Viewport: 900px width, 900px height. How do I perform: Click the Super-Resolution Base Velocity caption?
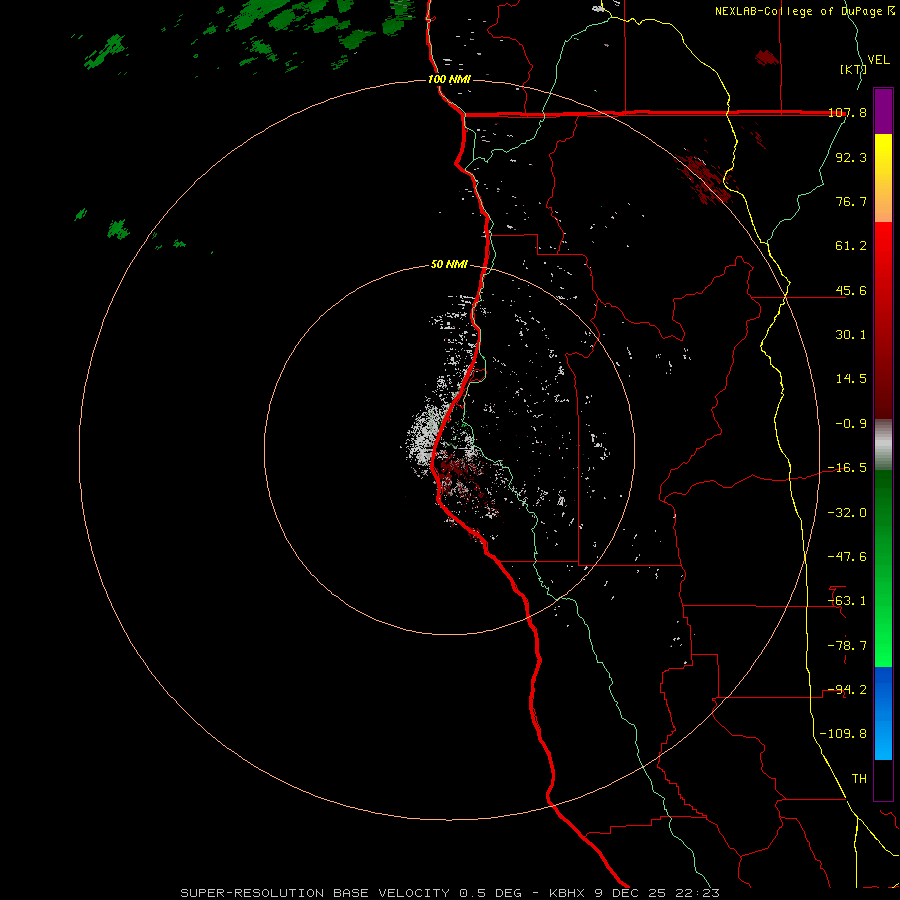click(449, 893)
